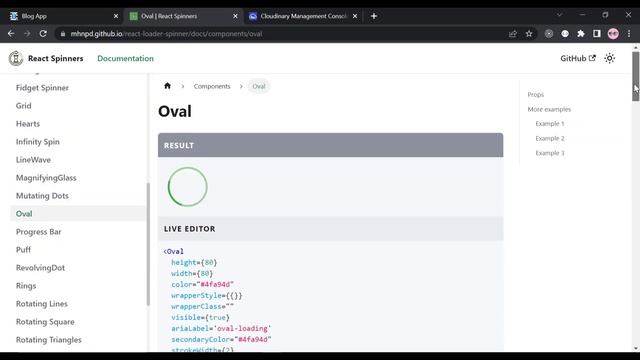Close the Oval React Spinners tab
Screen dimensions: 640x360
tap(235, 16)
